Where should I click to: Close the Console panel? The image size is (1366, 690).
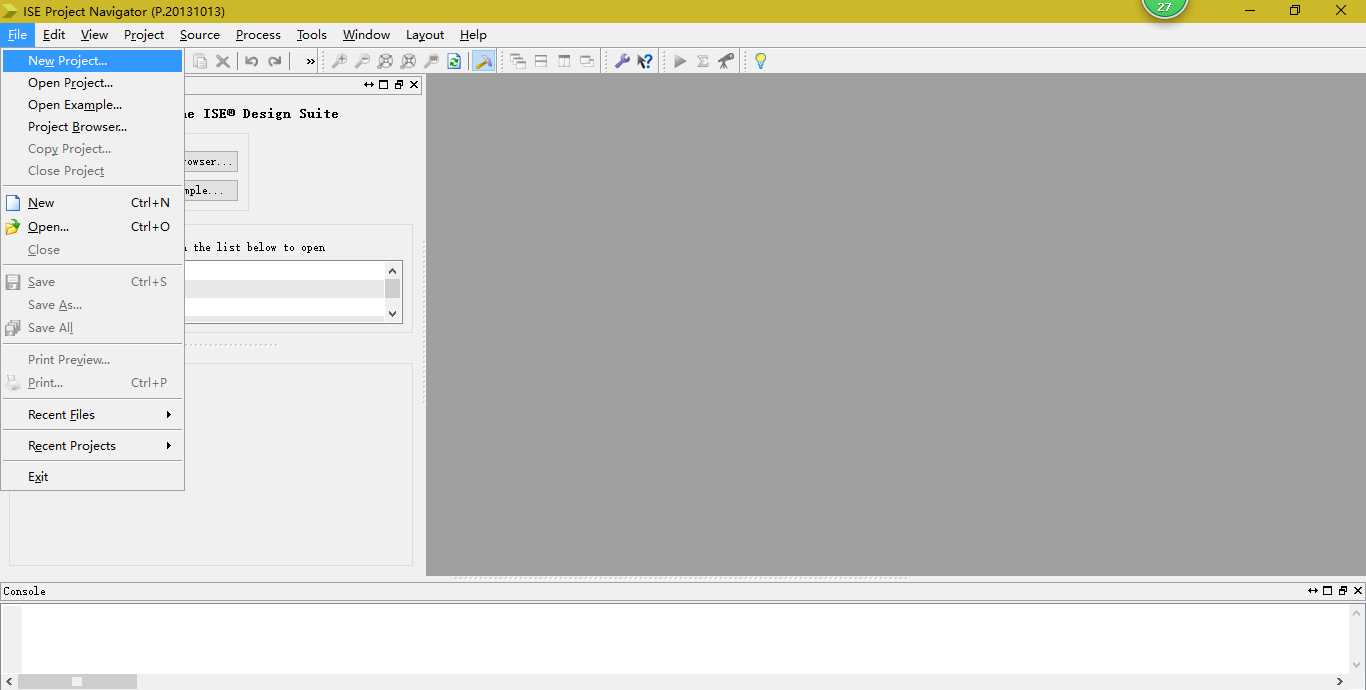coord(1358,591)
